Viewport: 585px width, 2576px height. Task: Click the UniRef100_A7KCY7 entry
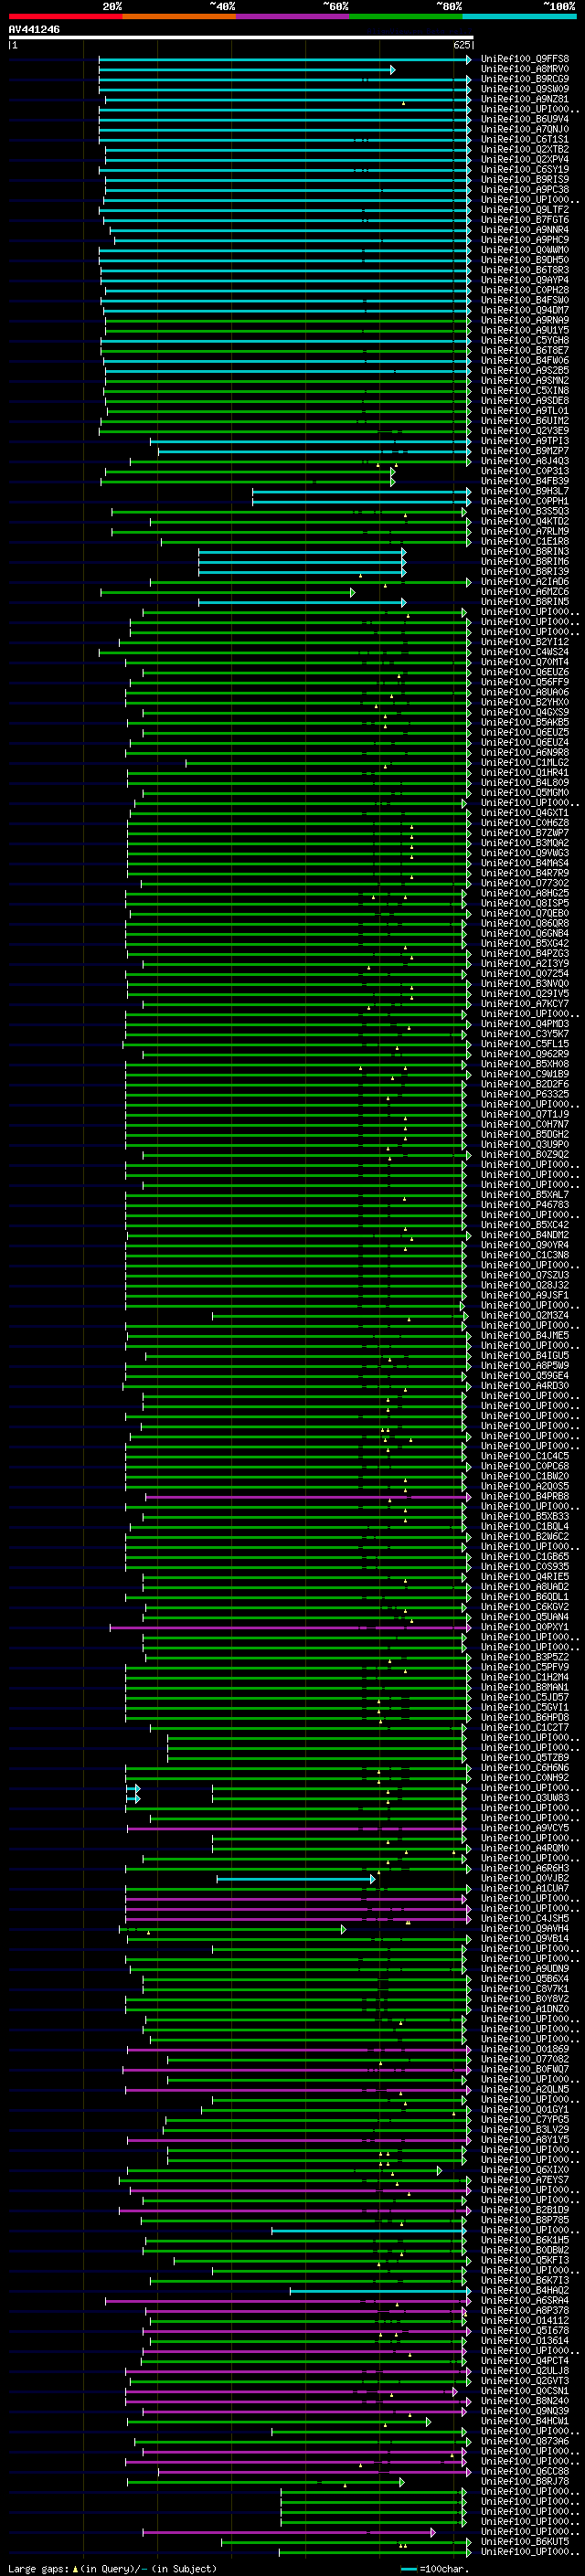525,1004
